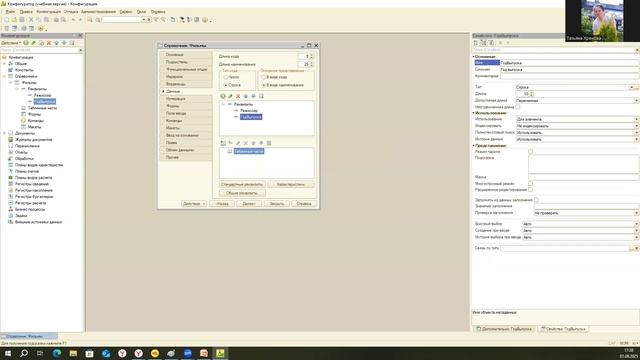Click Далее button in Фильмы dialog
The width and height of the screenshot is (640, 360).
[x=249, y=204]
